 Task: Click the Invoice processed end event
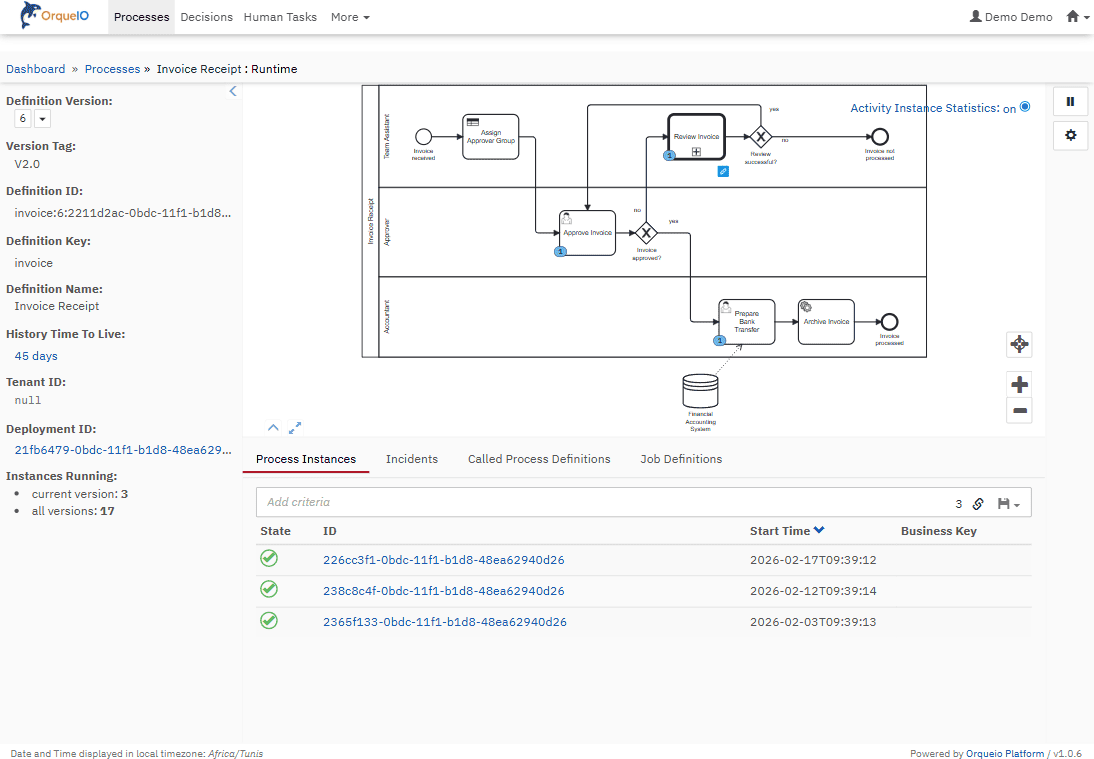pos(889,322)
